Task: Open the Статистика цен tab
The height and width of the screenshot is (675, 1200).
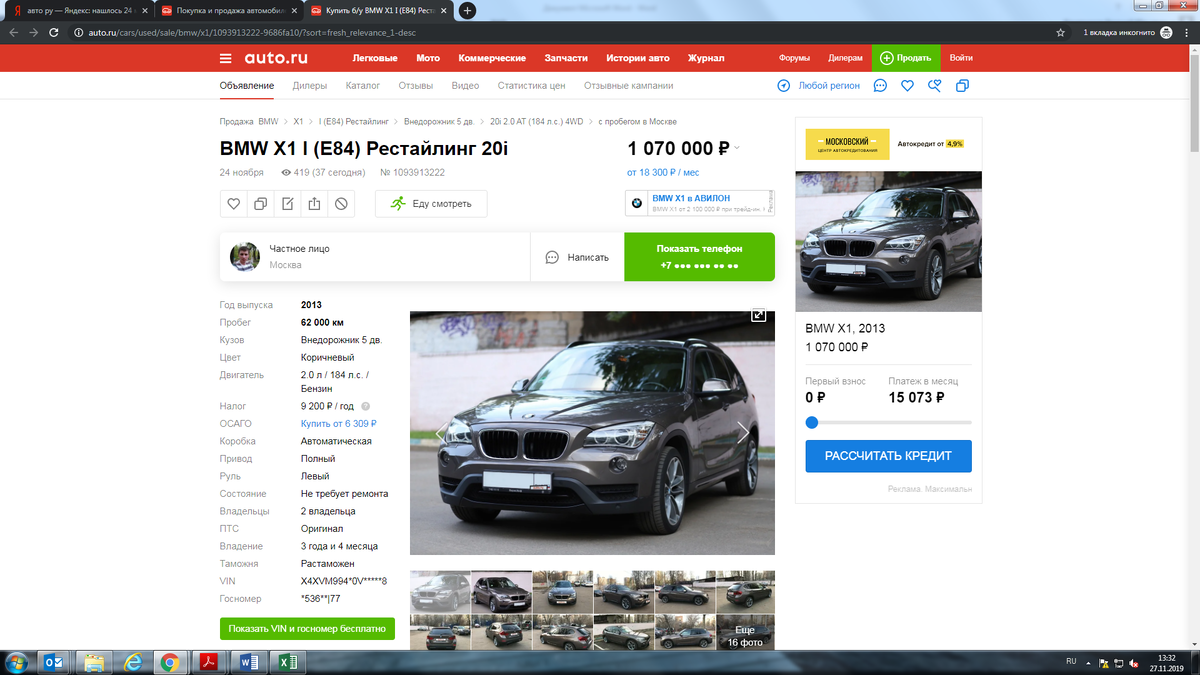Action: click(x=531, y=86)
